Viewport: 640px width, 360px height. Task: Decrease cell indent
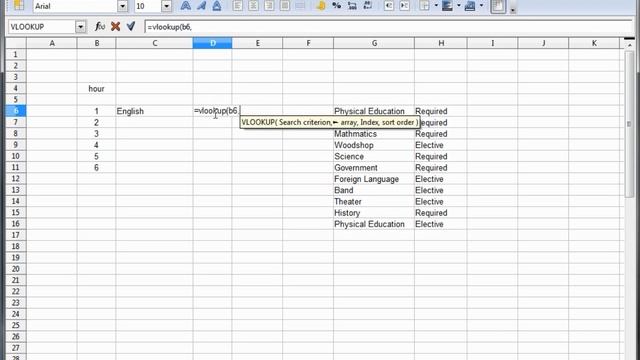(389, 6)
